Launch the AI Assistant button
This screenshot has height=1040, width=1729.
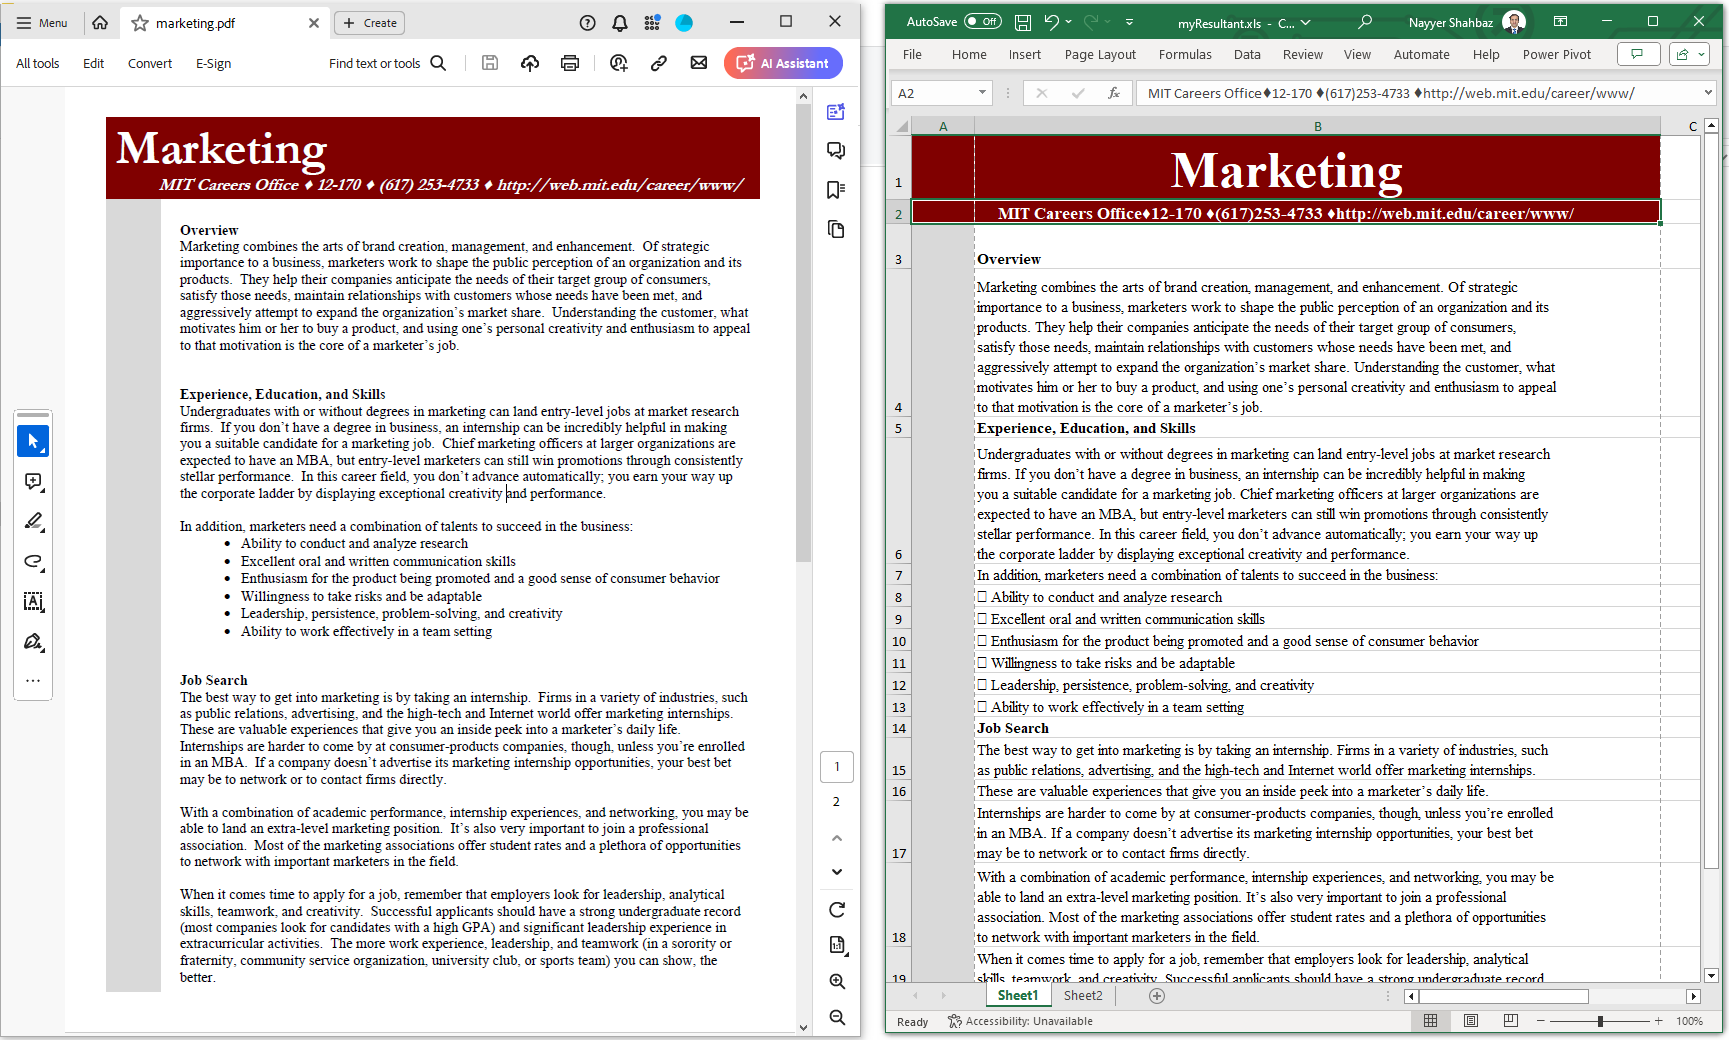tap(783, 63)
